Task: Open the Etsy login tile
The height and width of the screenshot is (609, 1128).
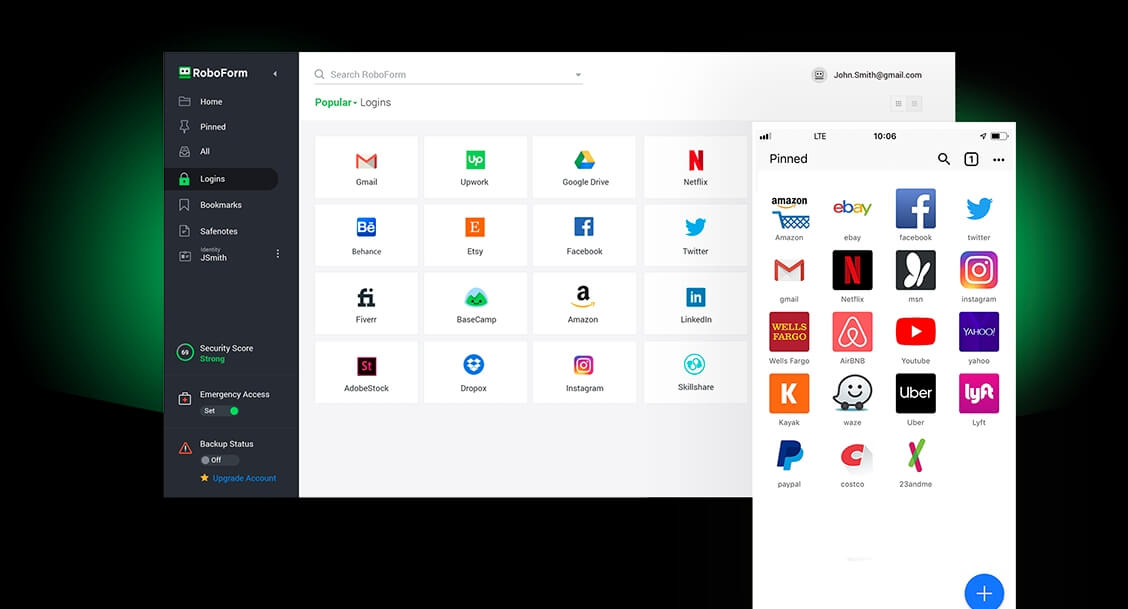Action: pos(475,235)
